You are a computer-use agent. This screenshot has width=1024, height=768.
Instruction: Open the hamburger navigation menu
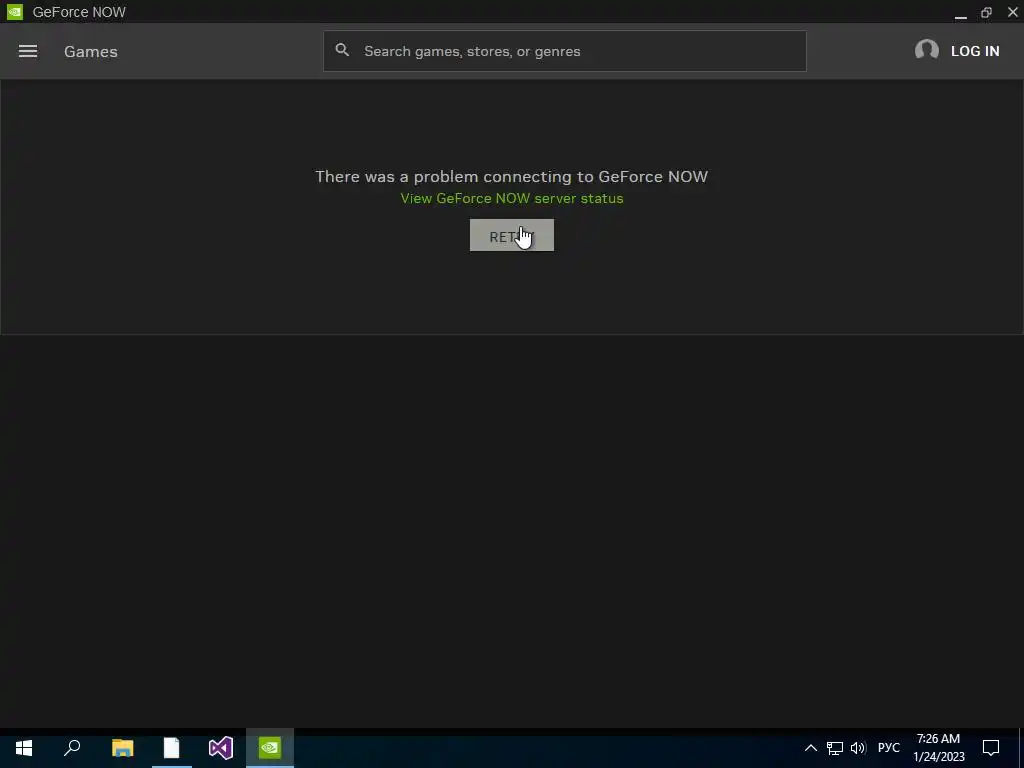point(27,51)
